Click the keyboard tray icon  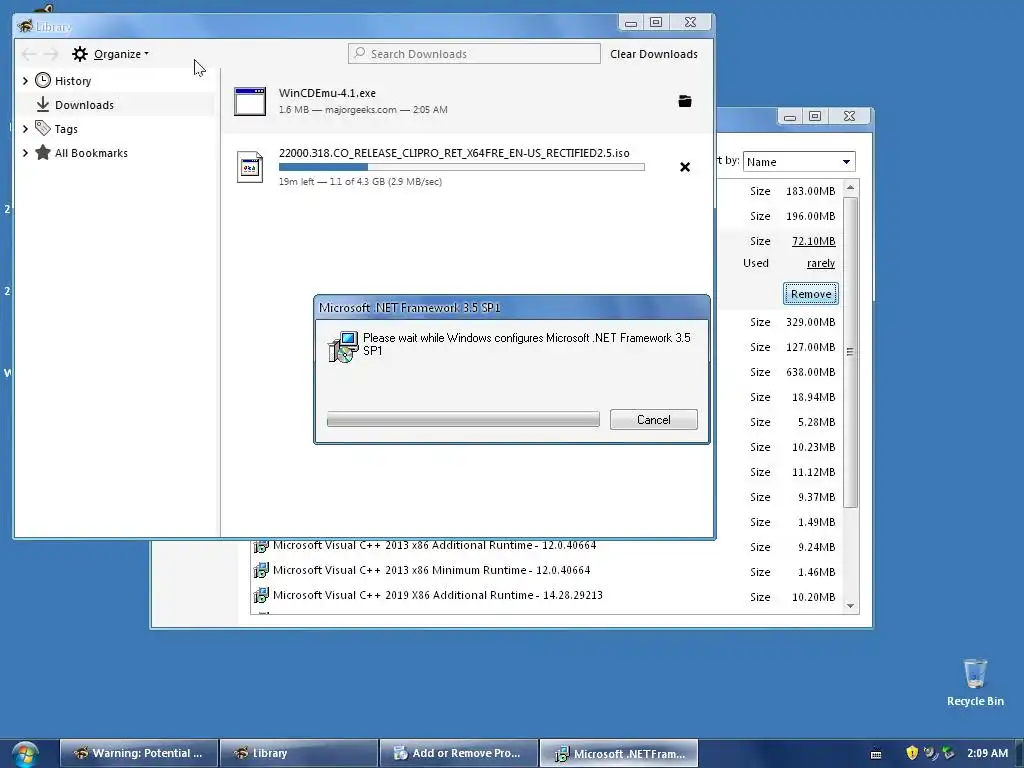876,754
